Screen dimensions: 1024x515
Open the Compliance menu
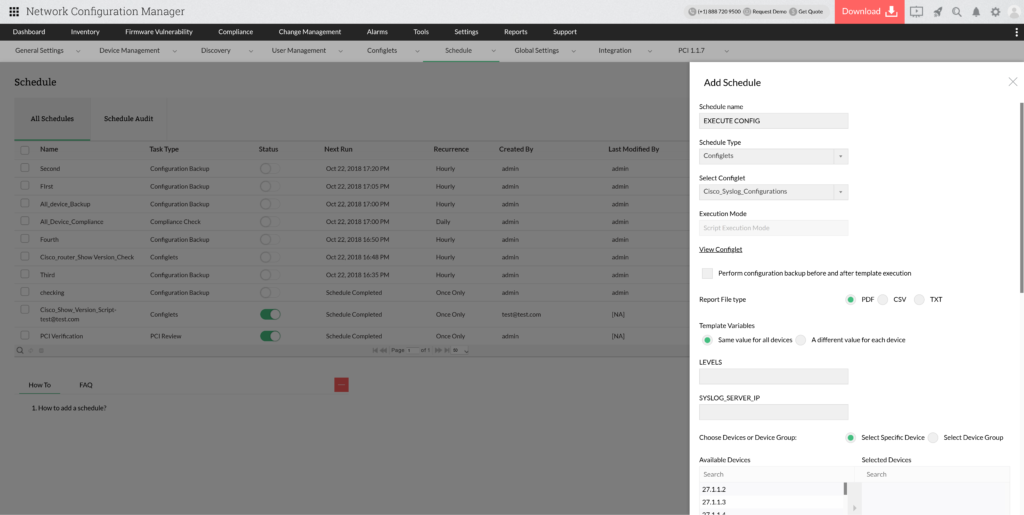[x=236, y=32]
